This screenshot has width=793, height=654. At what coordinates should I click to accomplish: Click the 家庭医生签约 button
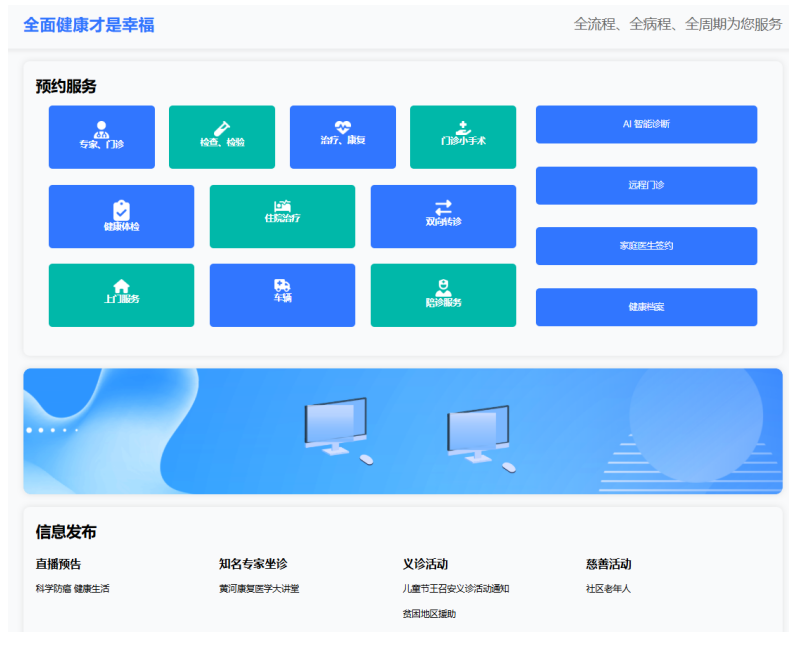pos(646,246)
